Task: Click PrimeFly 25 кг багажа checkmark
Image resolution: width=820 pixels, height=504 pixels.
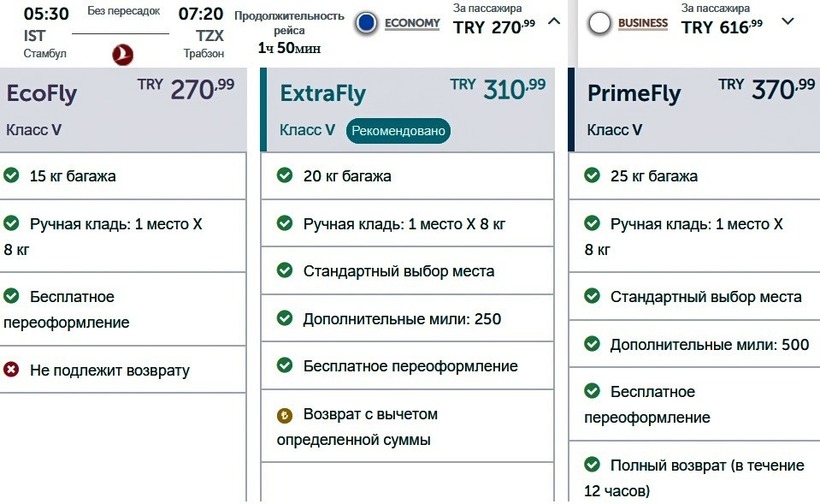Action: [x=592, y=176]
